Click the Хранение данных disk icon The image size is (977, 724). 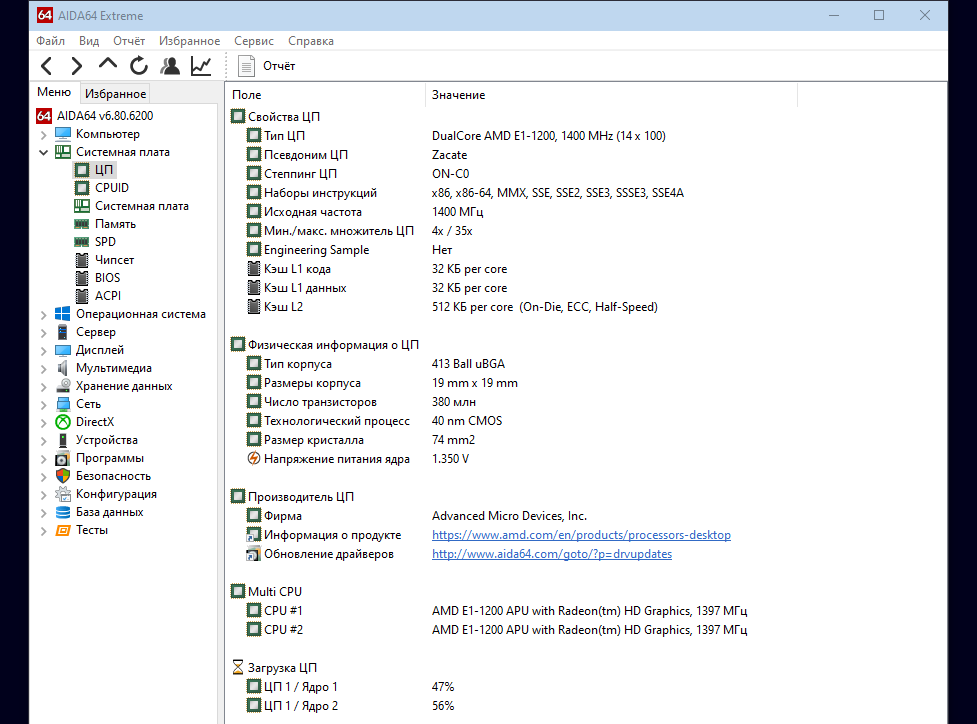click(63, 386)
